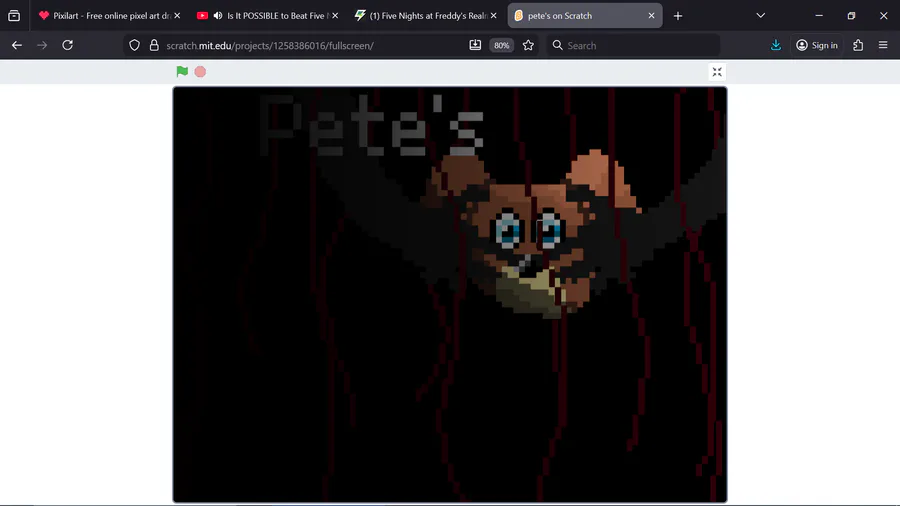Click the save page download icon in address bar
Image resolution: width=900 pixels, height=506 pixels.
pyautogui.click(x=475, y=45)
